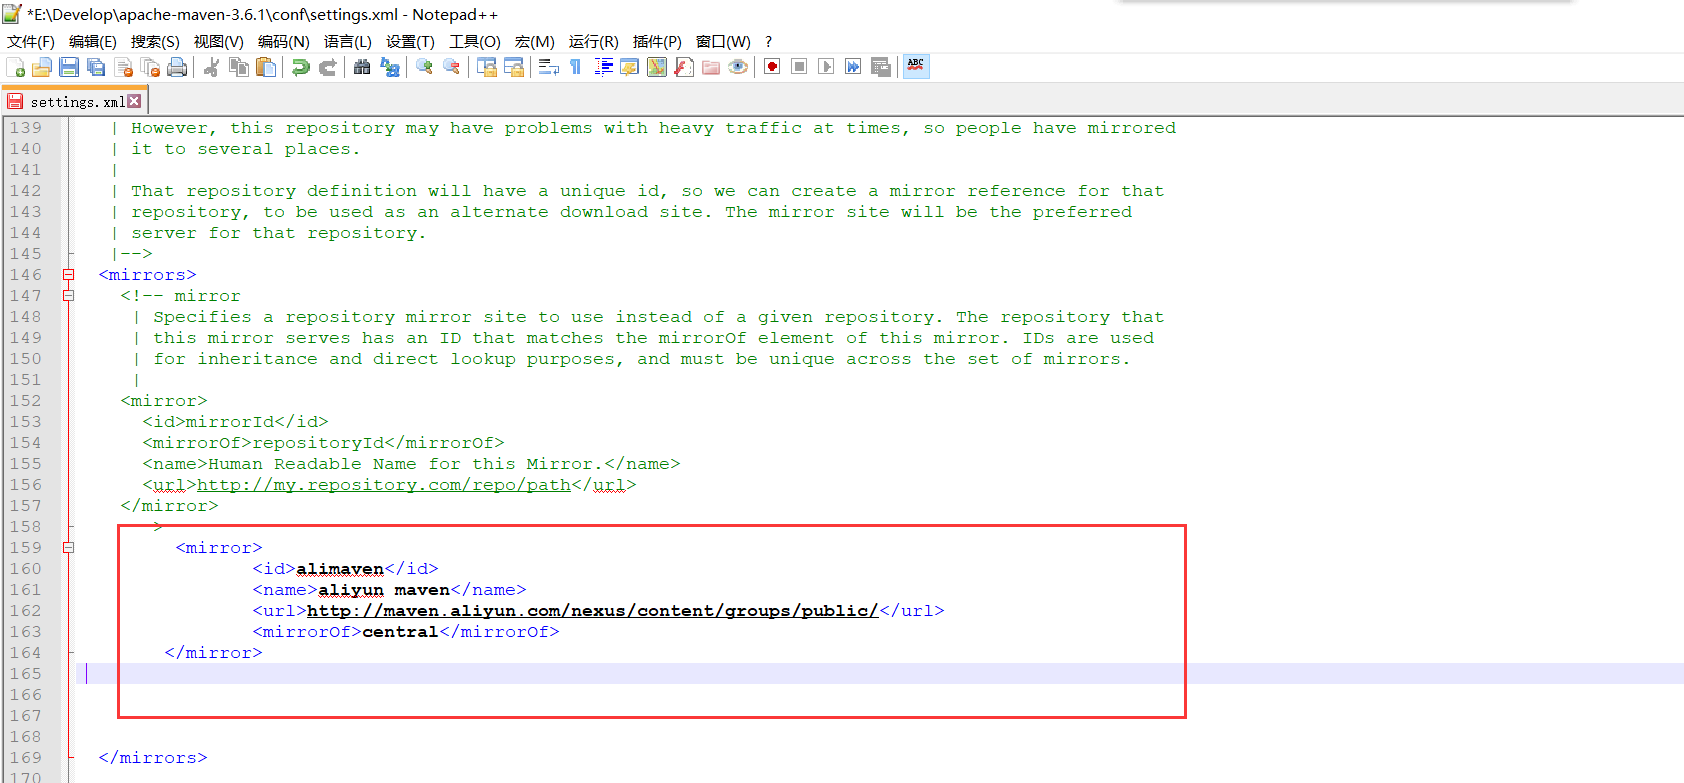The width and height of the screenshot is (1684, 783).
Task: Open the Function List icon
Action: 684,67
